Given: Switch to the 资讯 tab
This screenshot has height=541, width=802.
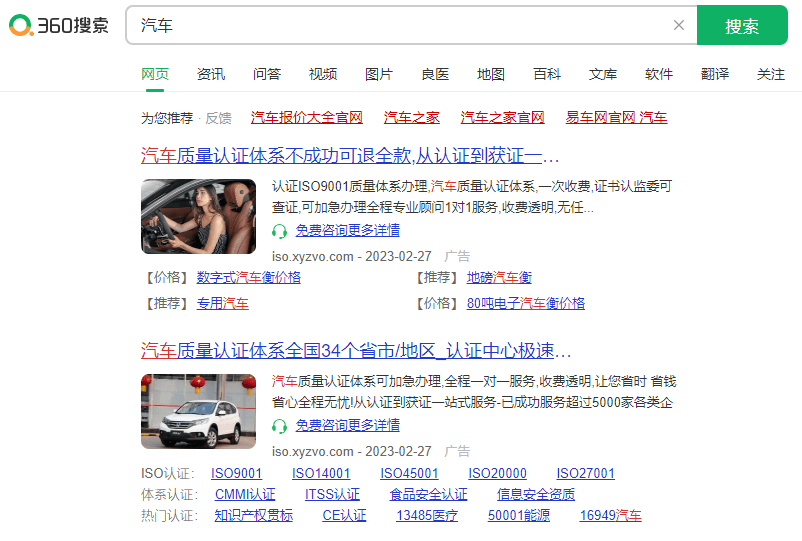Looking at the screenshot, I should [x=211, y=74].
